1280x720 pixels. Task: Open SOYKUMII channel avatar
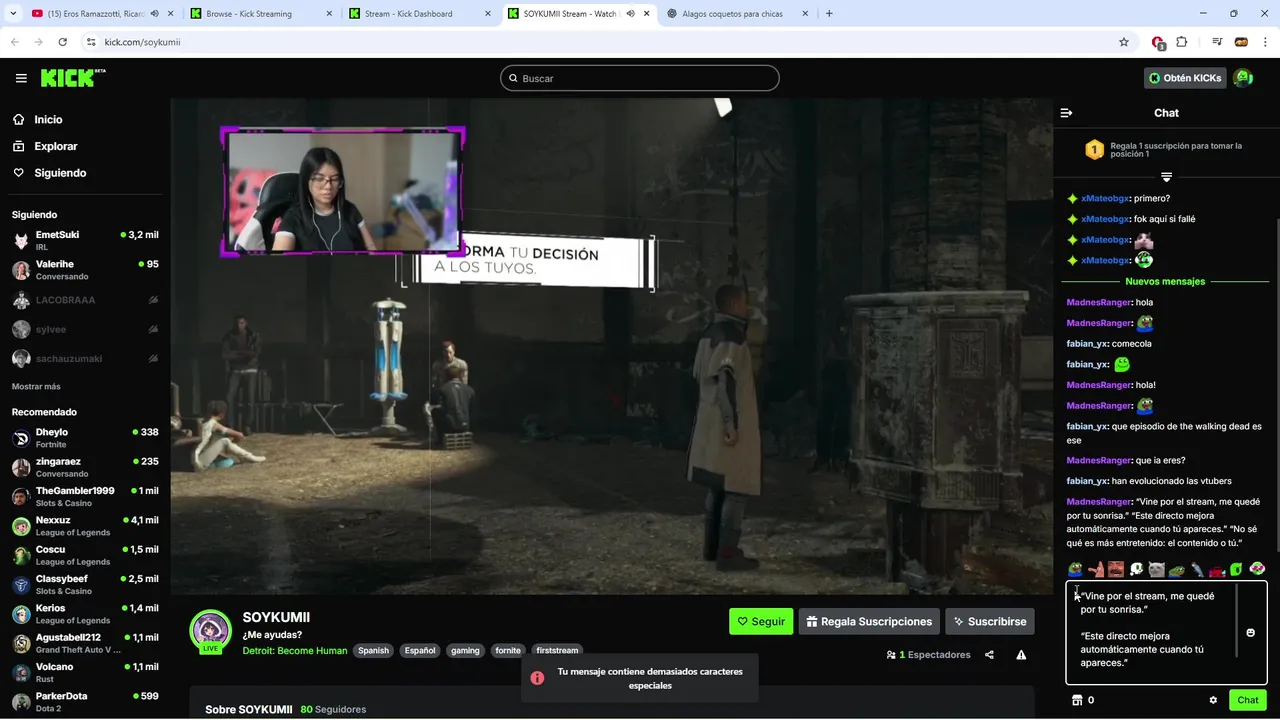pos(211,631)
